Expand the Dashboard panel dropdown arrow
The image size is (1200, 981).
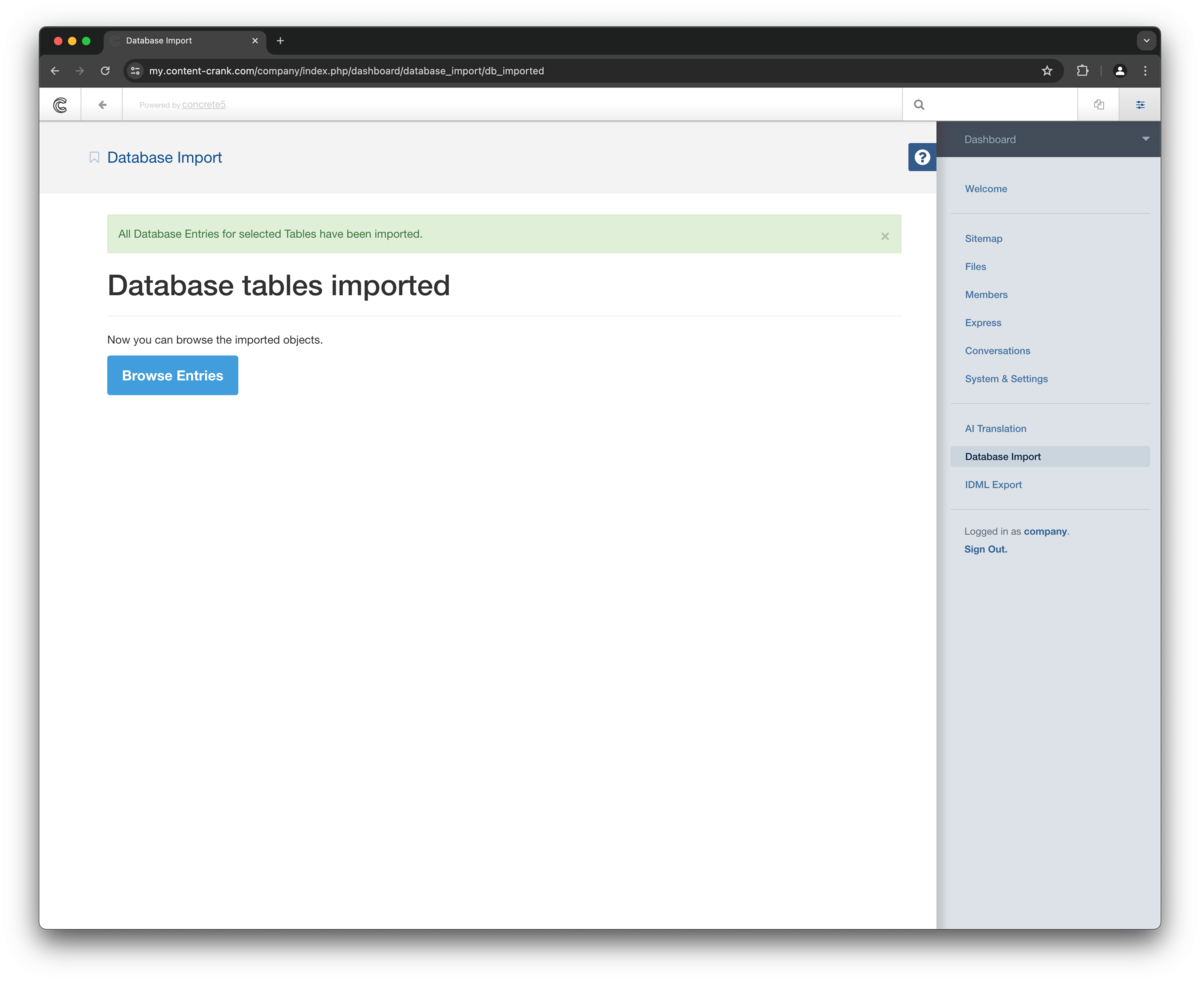click(1146, 139)
